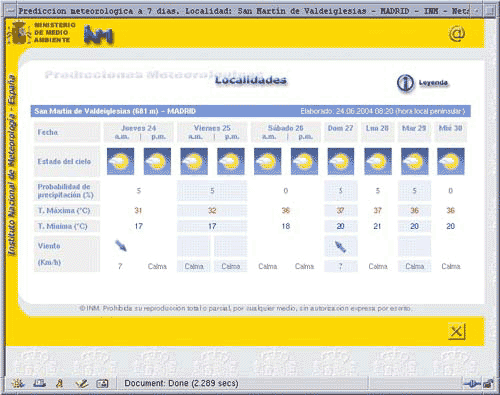Click Mié 30 sky state icon
Viewport: 500px width, 395px height.
pyautogui.click(x=451, y=162)
